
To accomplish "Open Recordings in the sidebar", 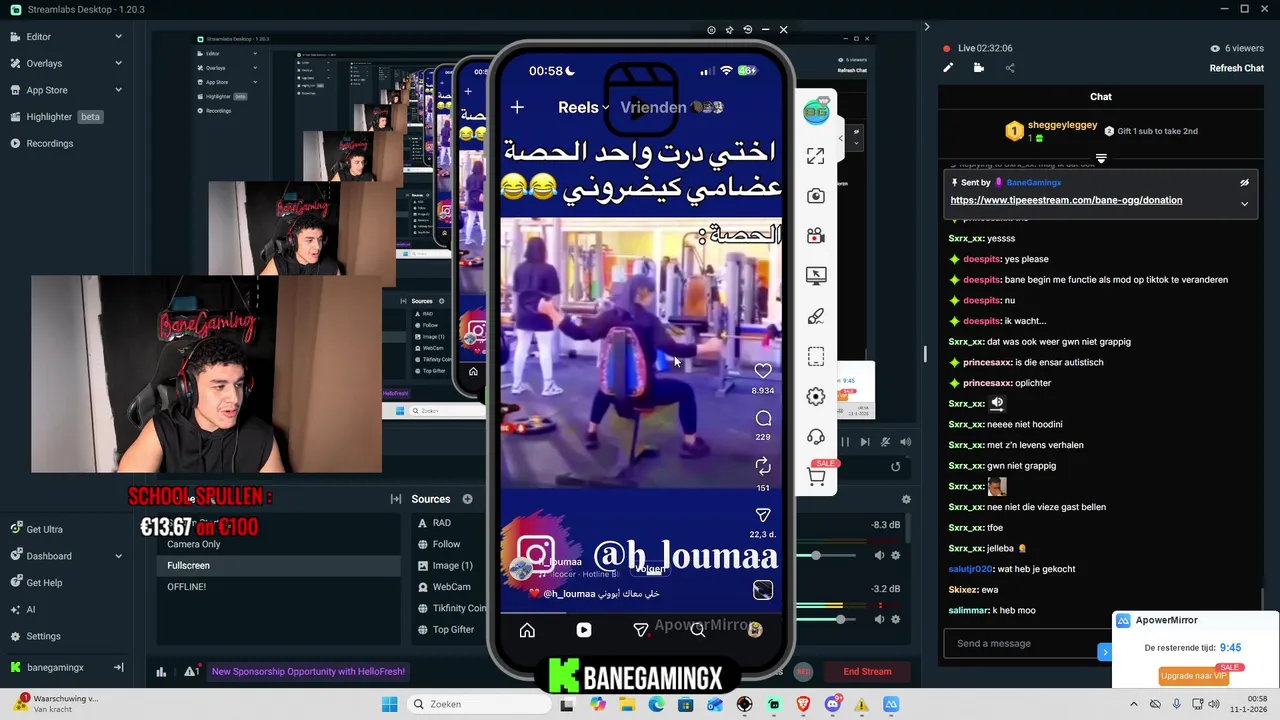I will 49,143.
